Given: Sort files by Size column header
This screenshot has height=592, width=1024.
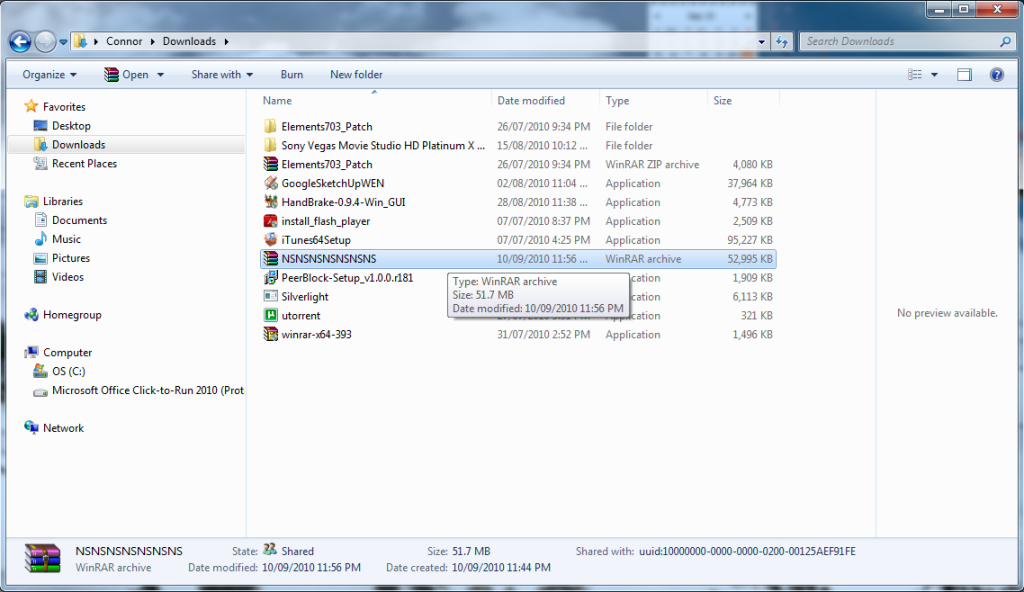Looking at the screenshot, I should click(x=722, y=101).
